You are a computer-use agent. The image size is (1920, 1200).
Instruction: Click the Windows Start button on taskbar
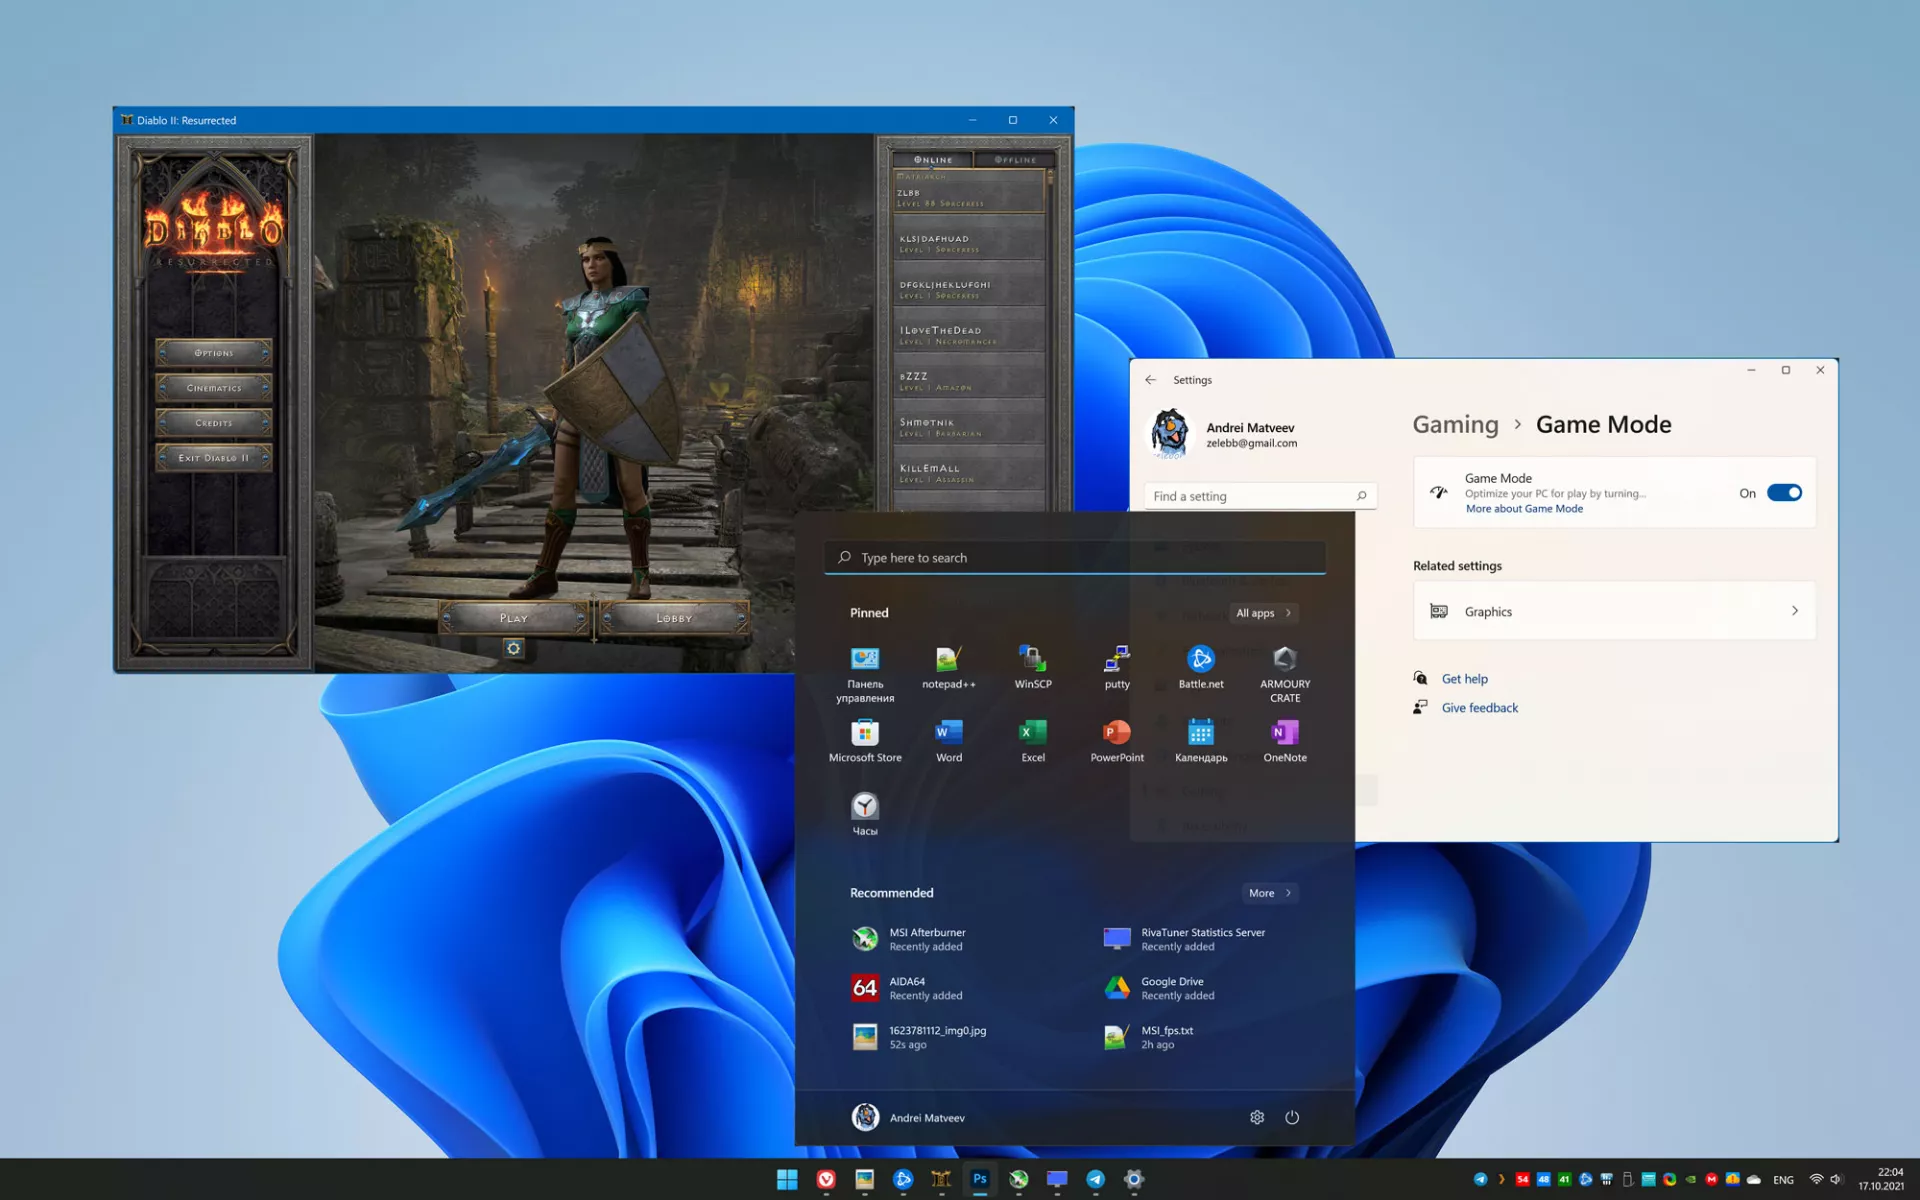(787, 1179)
